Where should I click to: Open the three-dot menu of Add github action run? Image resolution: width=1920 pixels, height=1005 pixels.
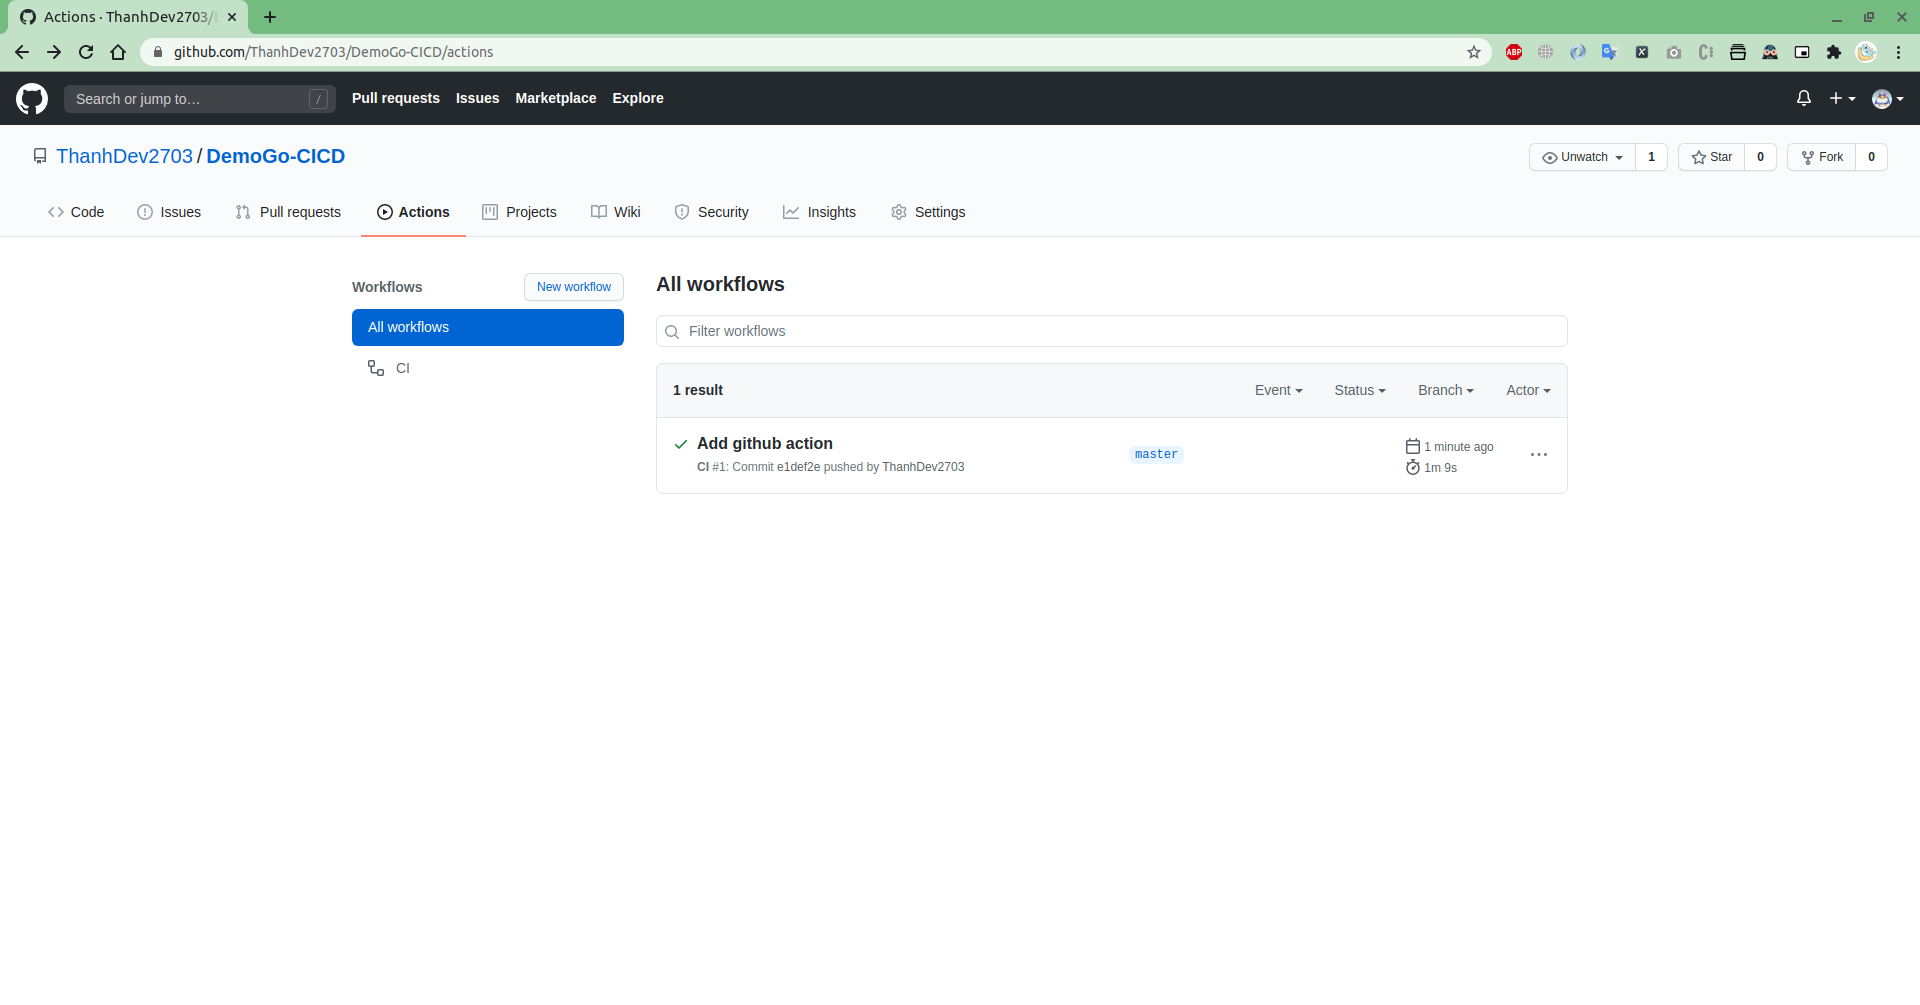[1539, 455]
